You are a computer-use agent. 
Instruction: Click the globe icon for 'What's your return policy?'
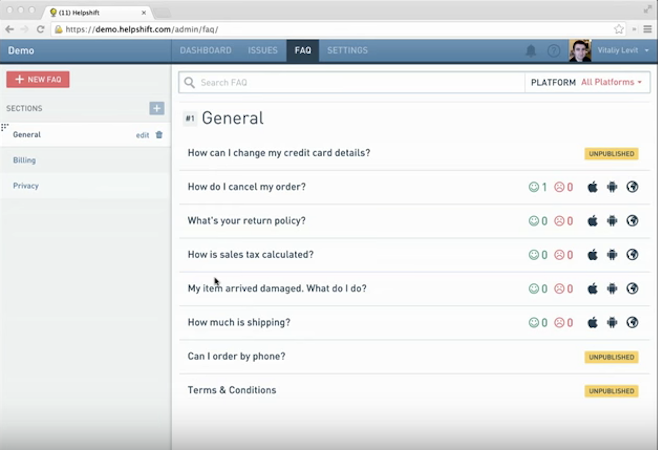(x=632, y=221)
